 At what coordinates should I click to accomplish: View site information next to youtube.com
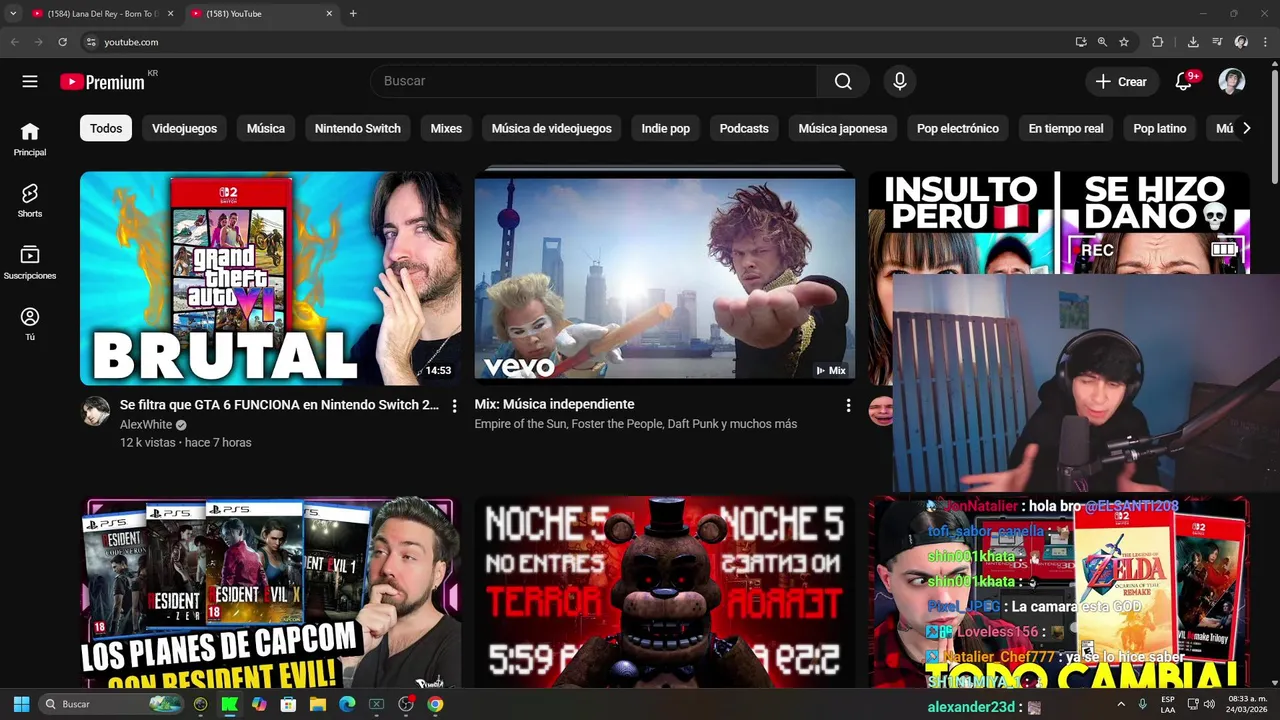(91, 42)
